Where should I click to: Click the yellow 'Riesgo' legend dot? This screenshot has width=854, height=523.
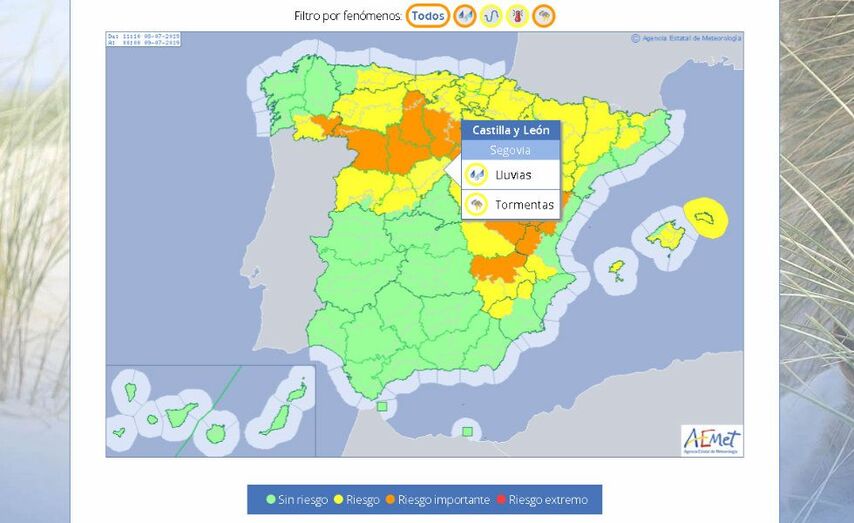pyautogui.click(x=339, y=500)
